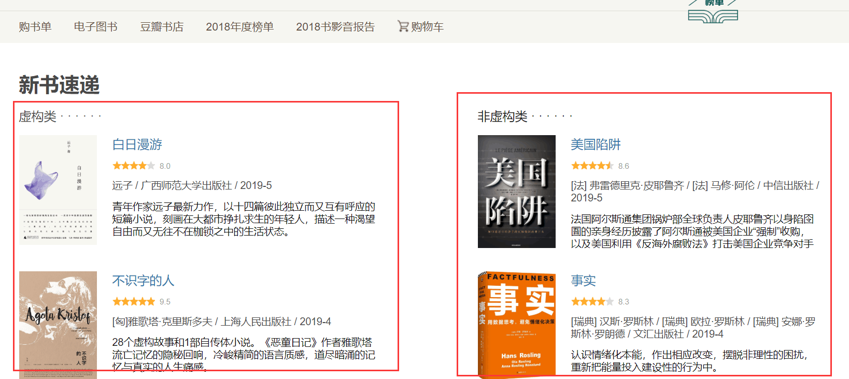The image size is (849, 379).
Task: Click star rating of 不识字的人
Action: (x=134, y=302)
